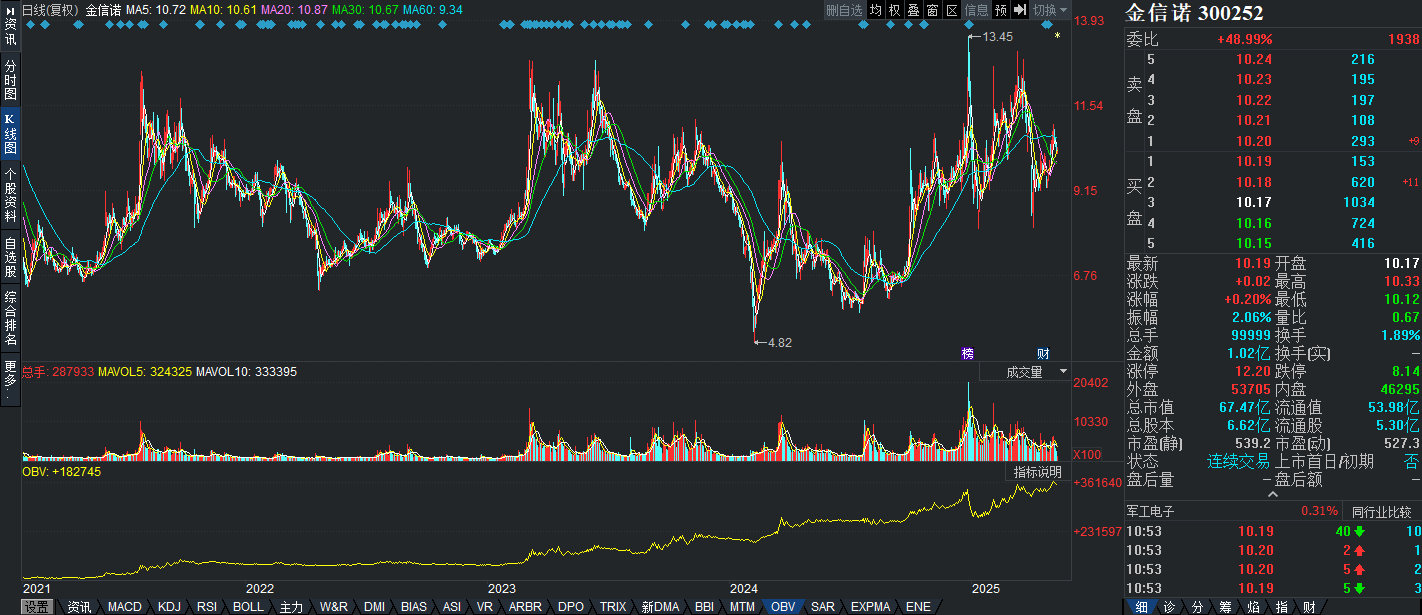This screenshot has height=615, width=1422.
Task: Click the 分 icon in the bottom right bar
Action: click(1197, 607)
